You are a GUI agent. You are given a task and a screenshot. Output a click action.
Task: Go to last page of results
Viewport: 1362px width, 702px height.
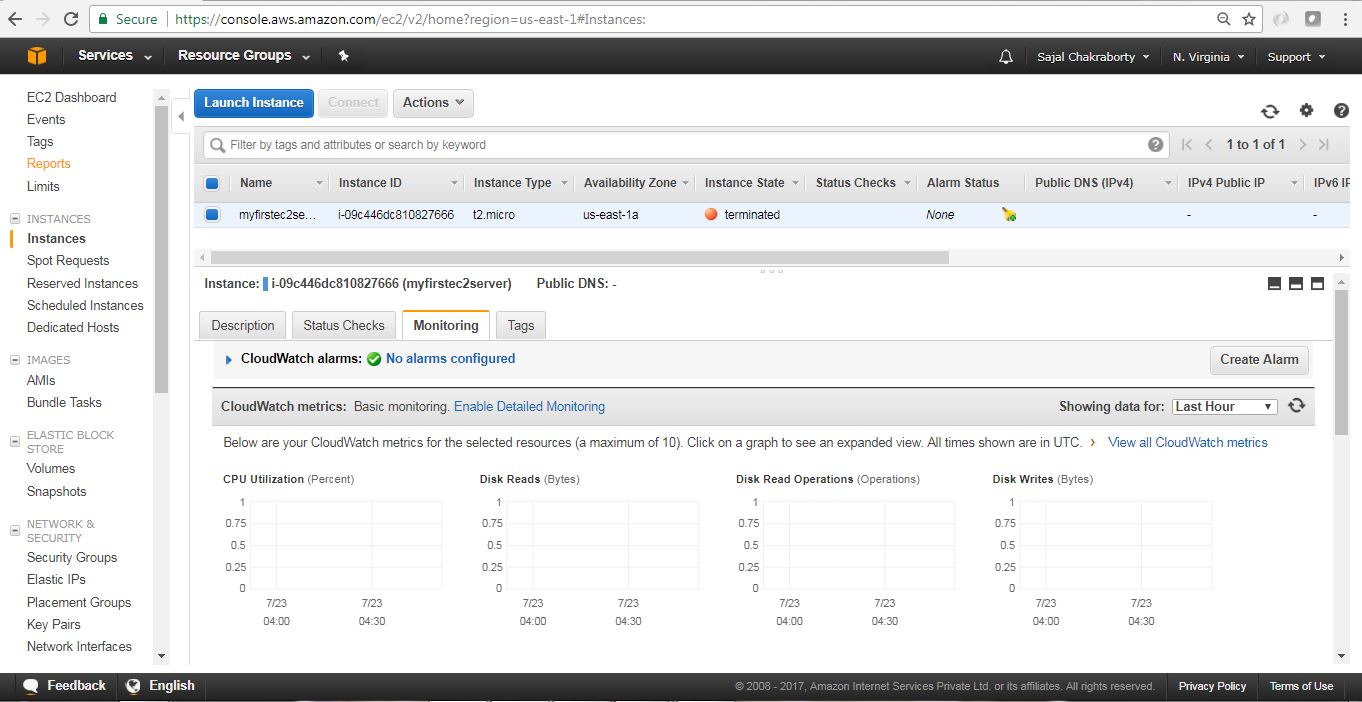click(x=1324, y=145)
